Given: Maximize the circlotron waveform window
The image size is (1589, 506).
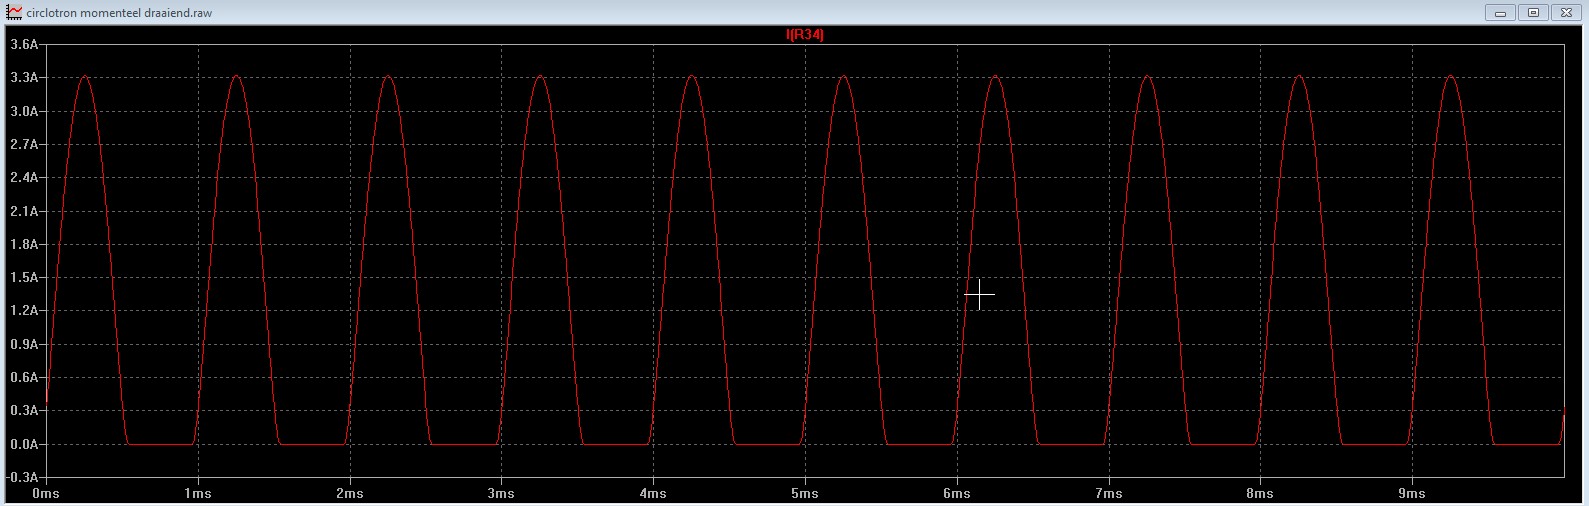Looking at the screenshot, I should pyautogui.click(x=1533, y=13).
